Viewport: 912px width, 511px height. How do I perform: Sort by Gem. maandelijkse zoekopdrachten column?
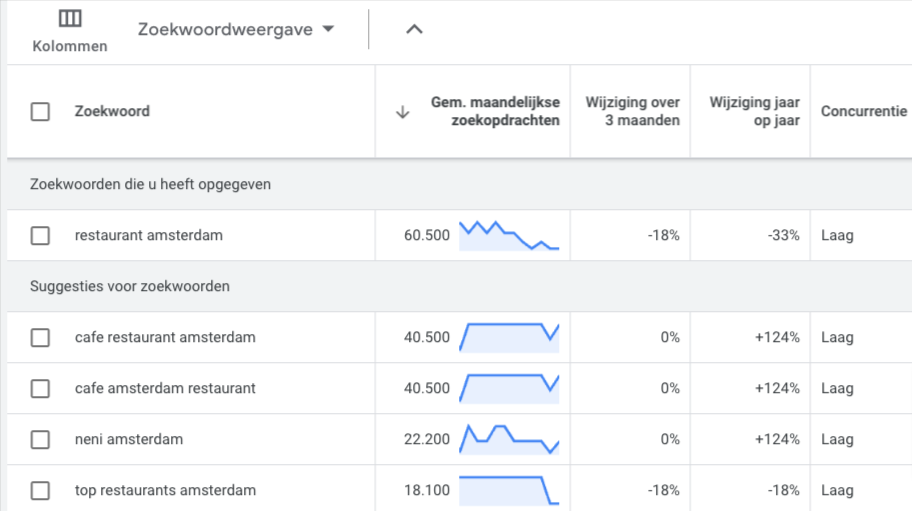click(x=495, y=112)
